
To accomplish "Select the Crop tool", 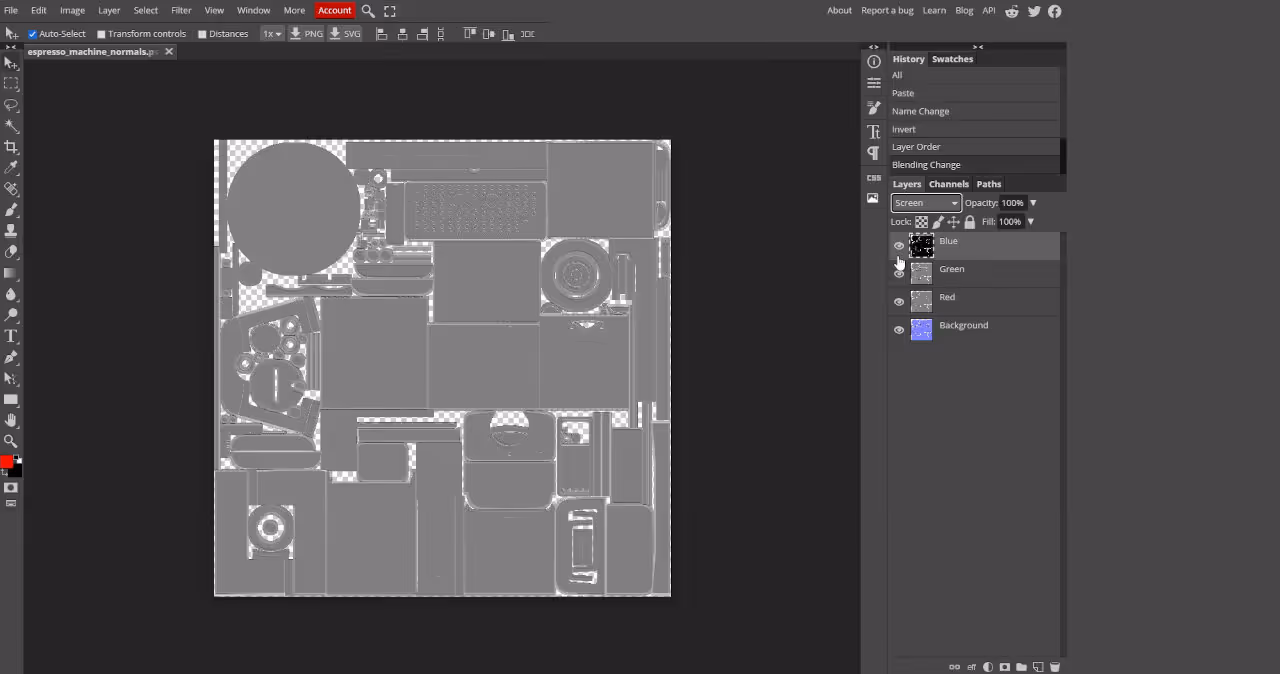I will (12, 147).
